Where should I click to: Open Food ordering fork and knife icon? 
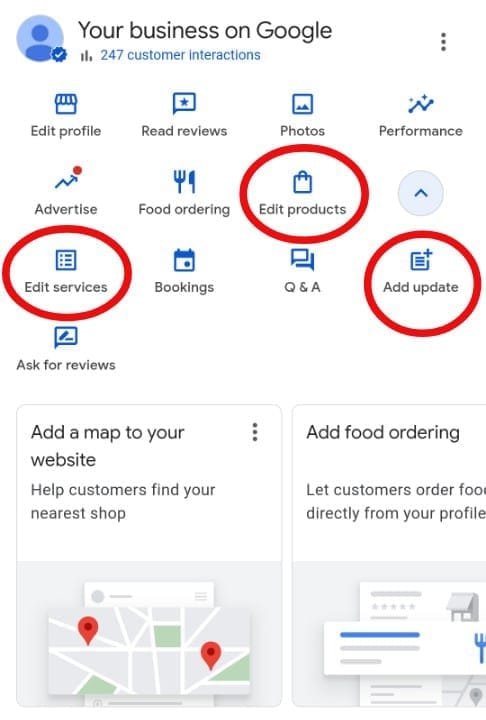pyautogui.click(x=184, y=181)
